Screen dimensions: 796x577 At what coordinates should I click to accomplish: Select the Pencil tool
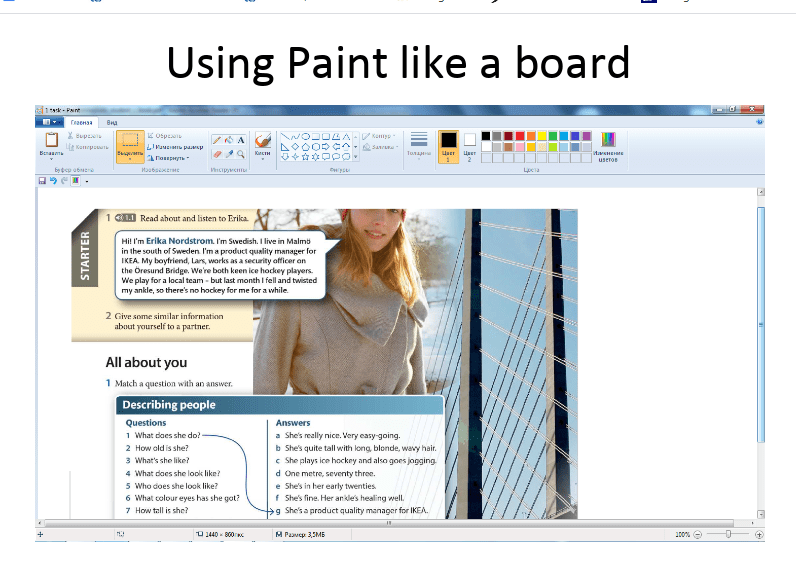coord(217,139)
